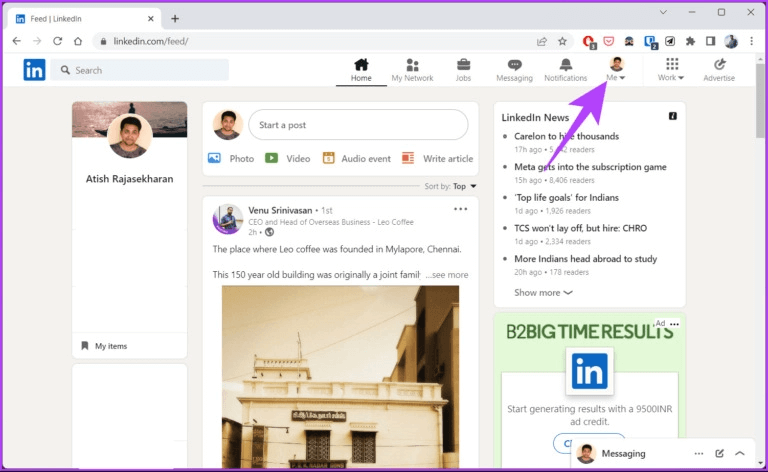The height and width of the screenshot is (472, 768).
Task: Go to browser home page
Action: pyautogui.click(x=78, y=41)
